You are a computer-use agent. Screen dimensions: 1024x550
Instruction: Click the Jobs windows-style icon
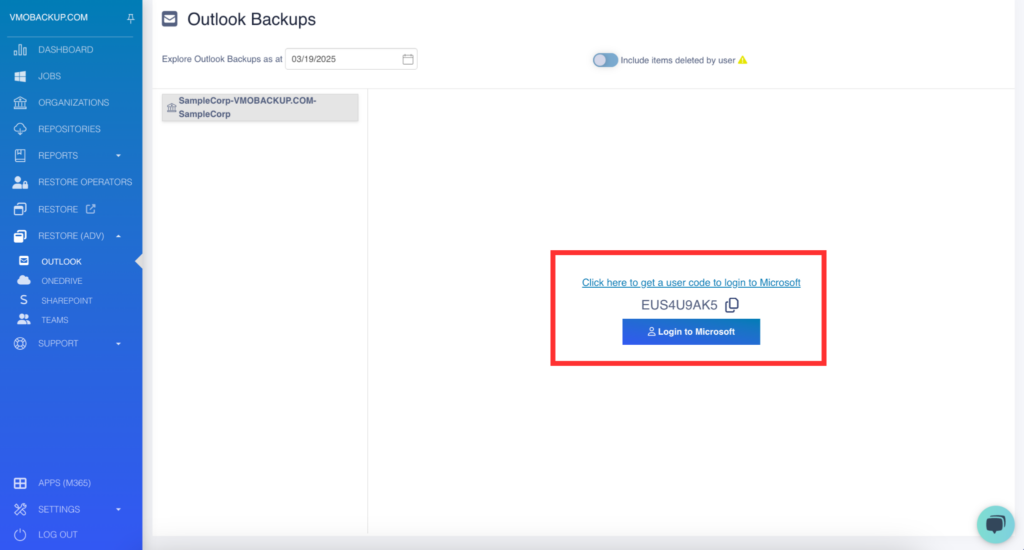click(20, 76)
